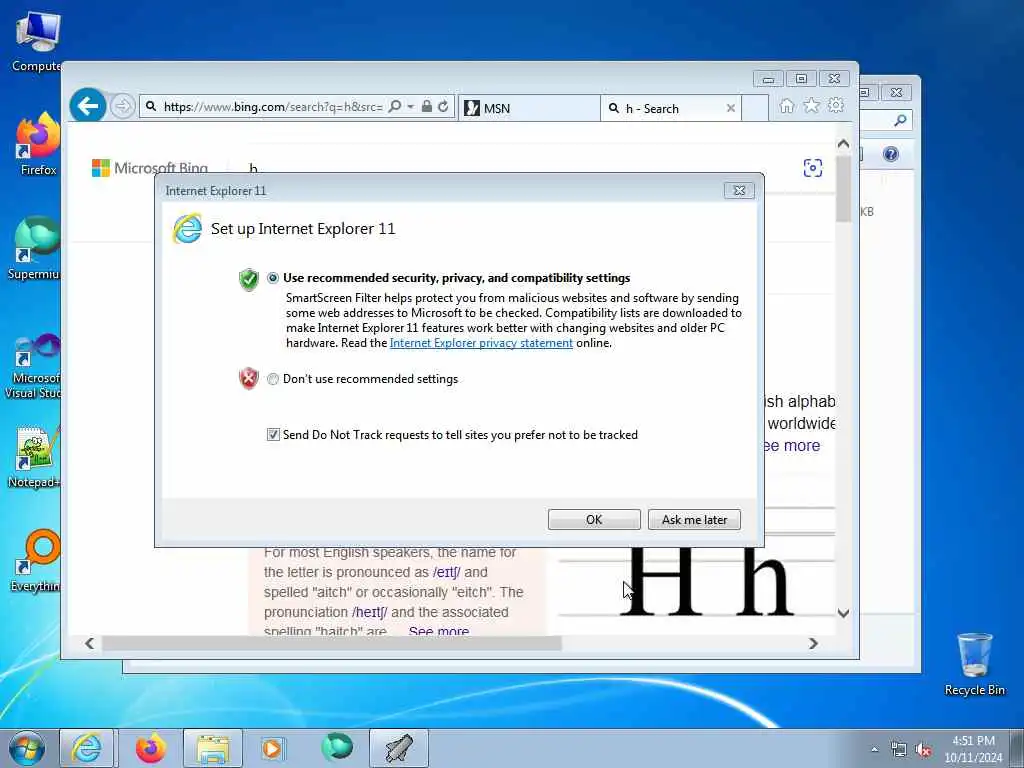The width and height of the screenshot is (1024, 768).
Task: Click page vertical scroll down arrow
Action: (843, 613)
